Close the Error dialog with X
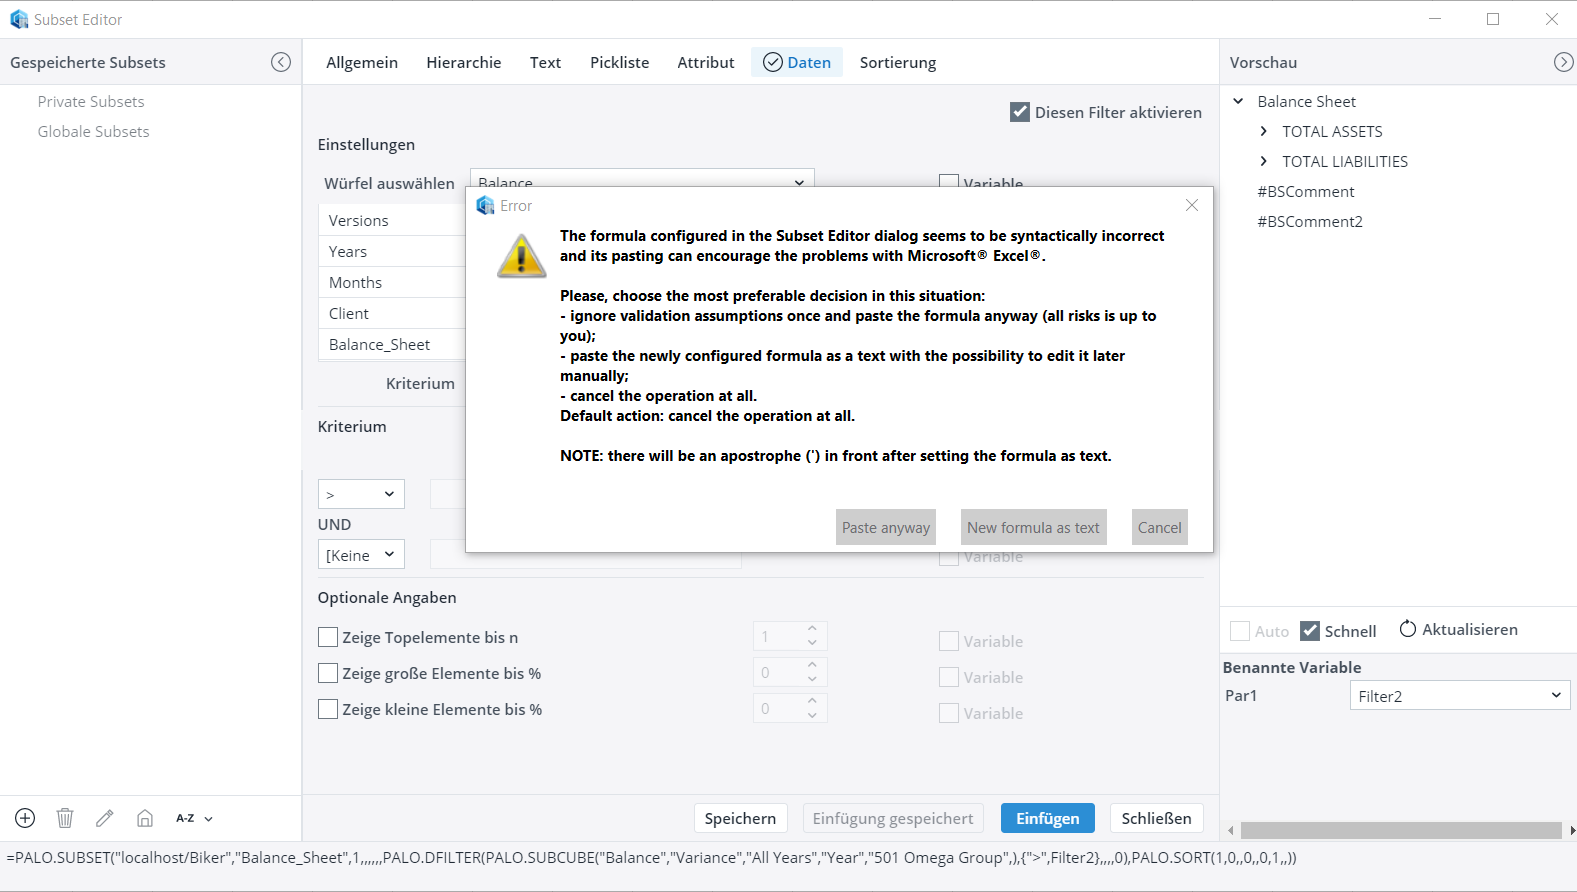The height and width of the screenshot is (892, 1577). (x=1191, y=205)
